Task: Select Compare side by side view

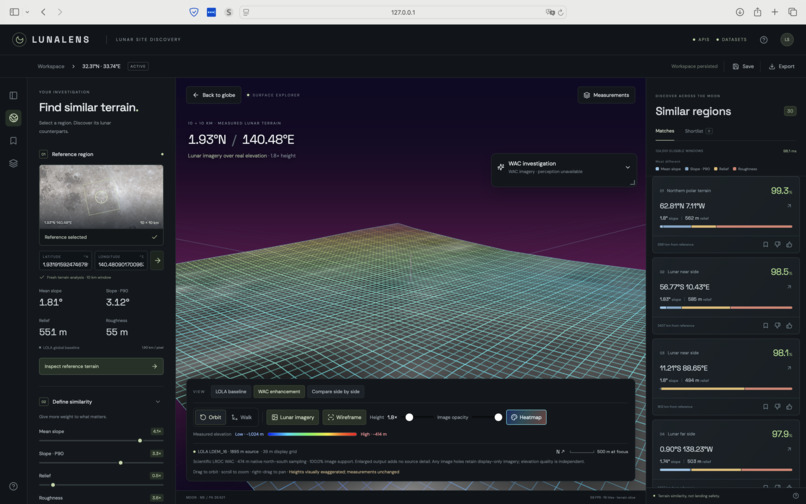Action: click(336, 392)
